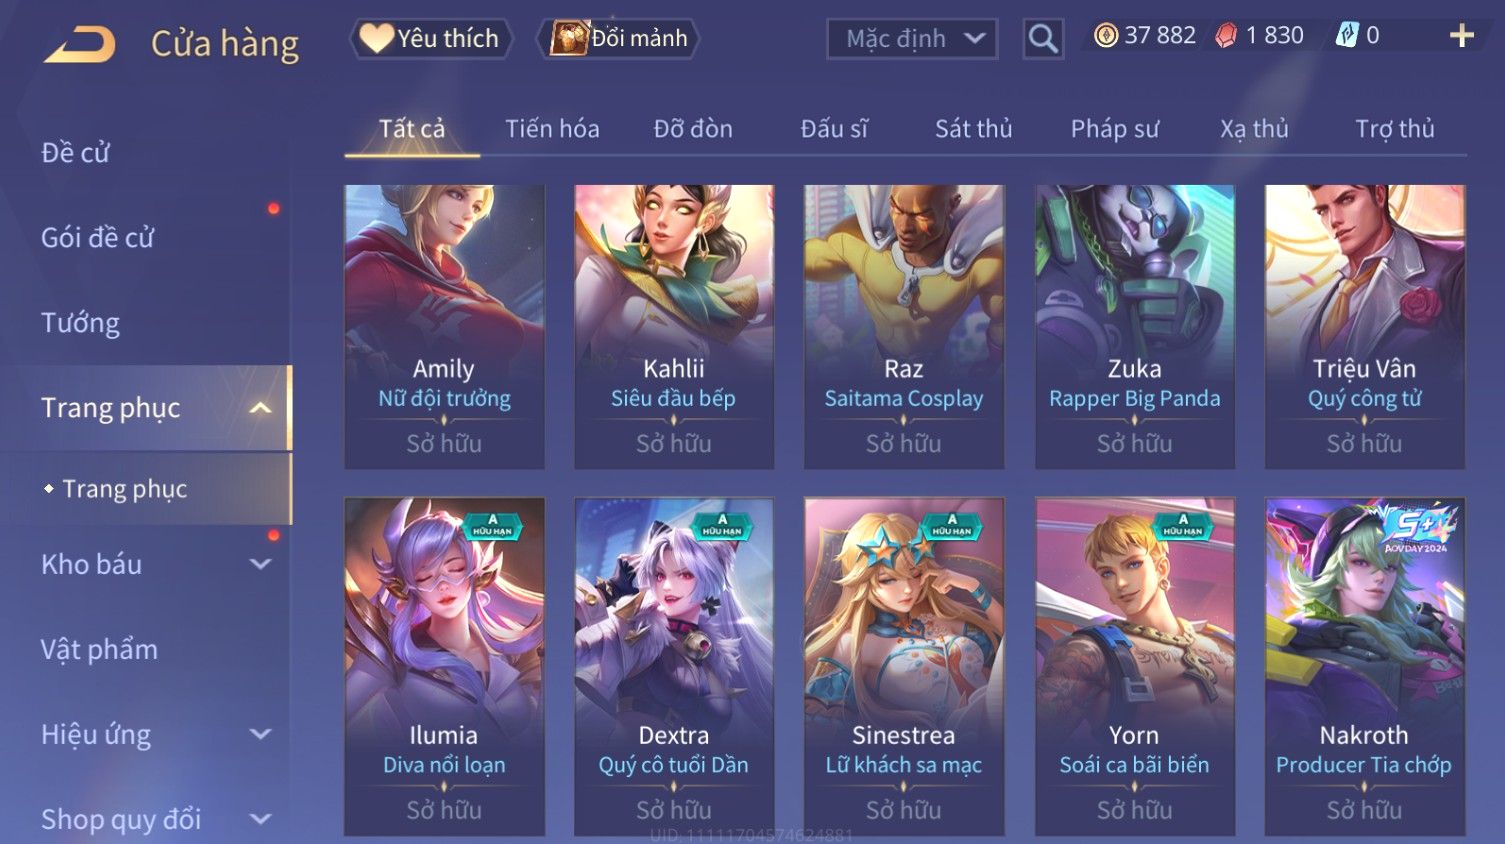Switch to the Sát thủ tab
This screenshot has width=1505, height=844.
pos(974,129)
